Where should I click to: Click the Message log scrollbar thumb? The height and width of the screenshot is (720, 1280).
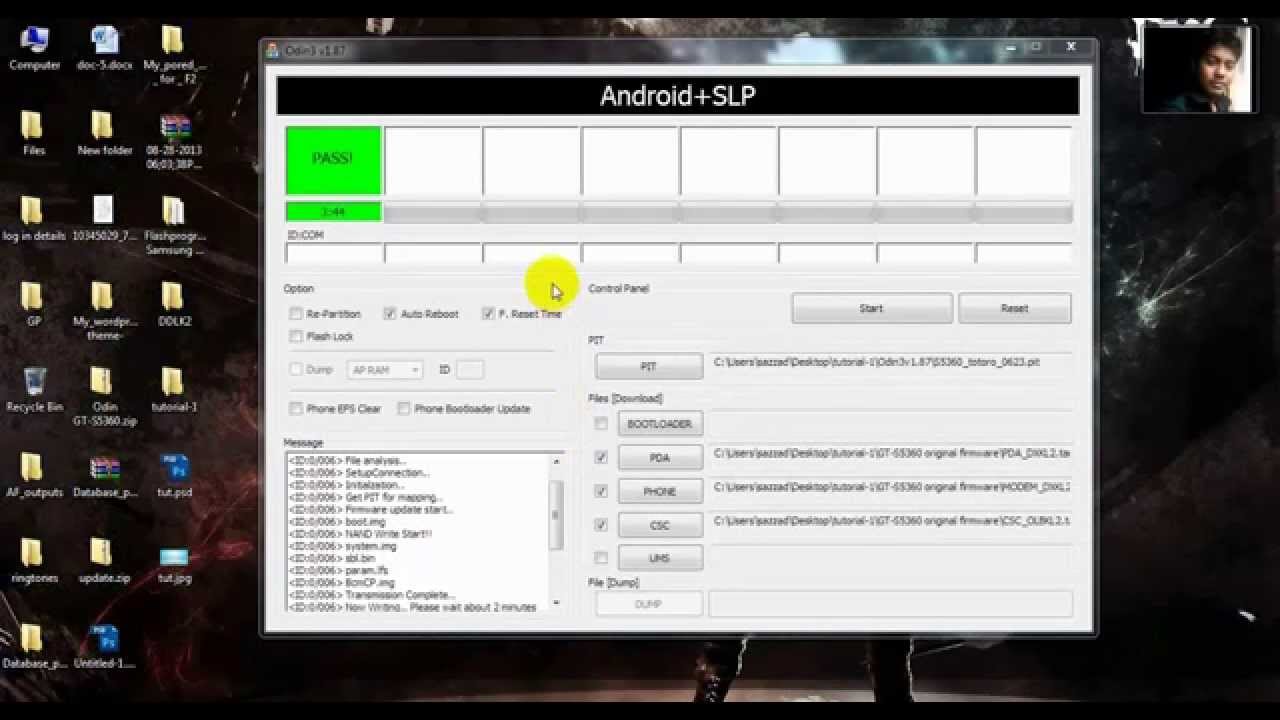click(x=556, y=514)
